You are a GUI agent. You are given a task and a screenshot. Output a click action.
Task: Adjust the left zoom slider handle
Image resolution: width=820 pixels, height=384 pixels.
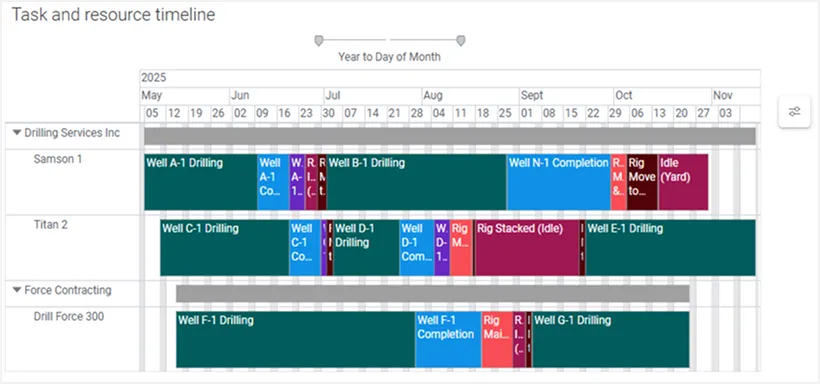coord(318,41)
